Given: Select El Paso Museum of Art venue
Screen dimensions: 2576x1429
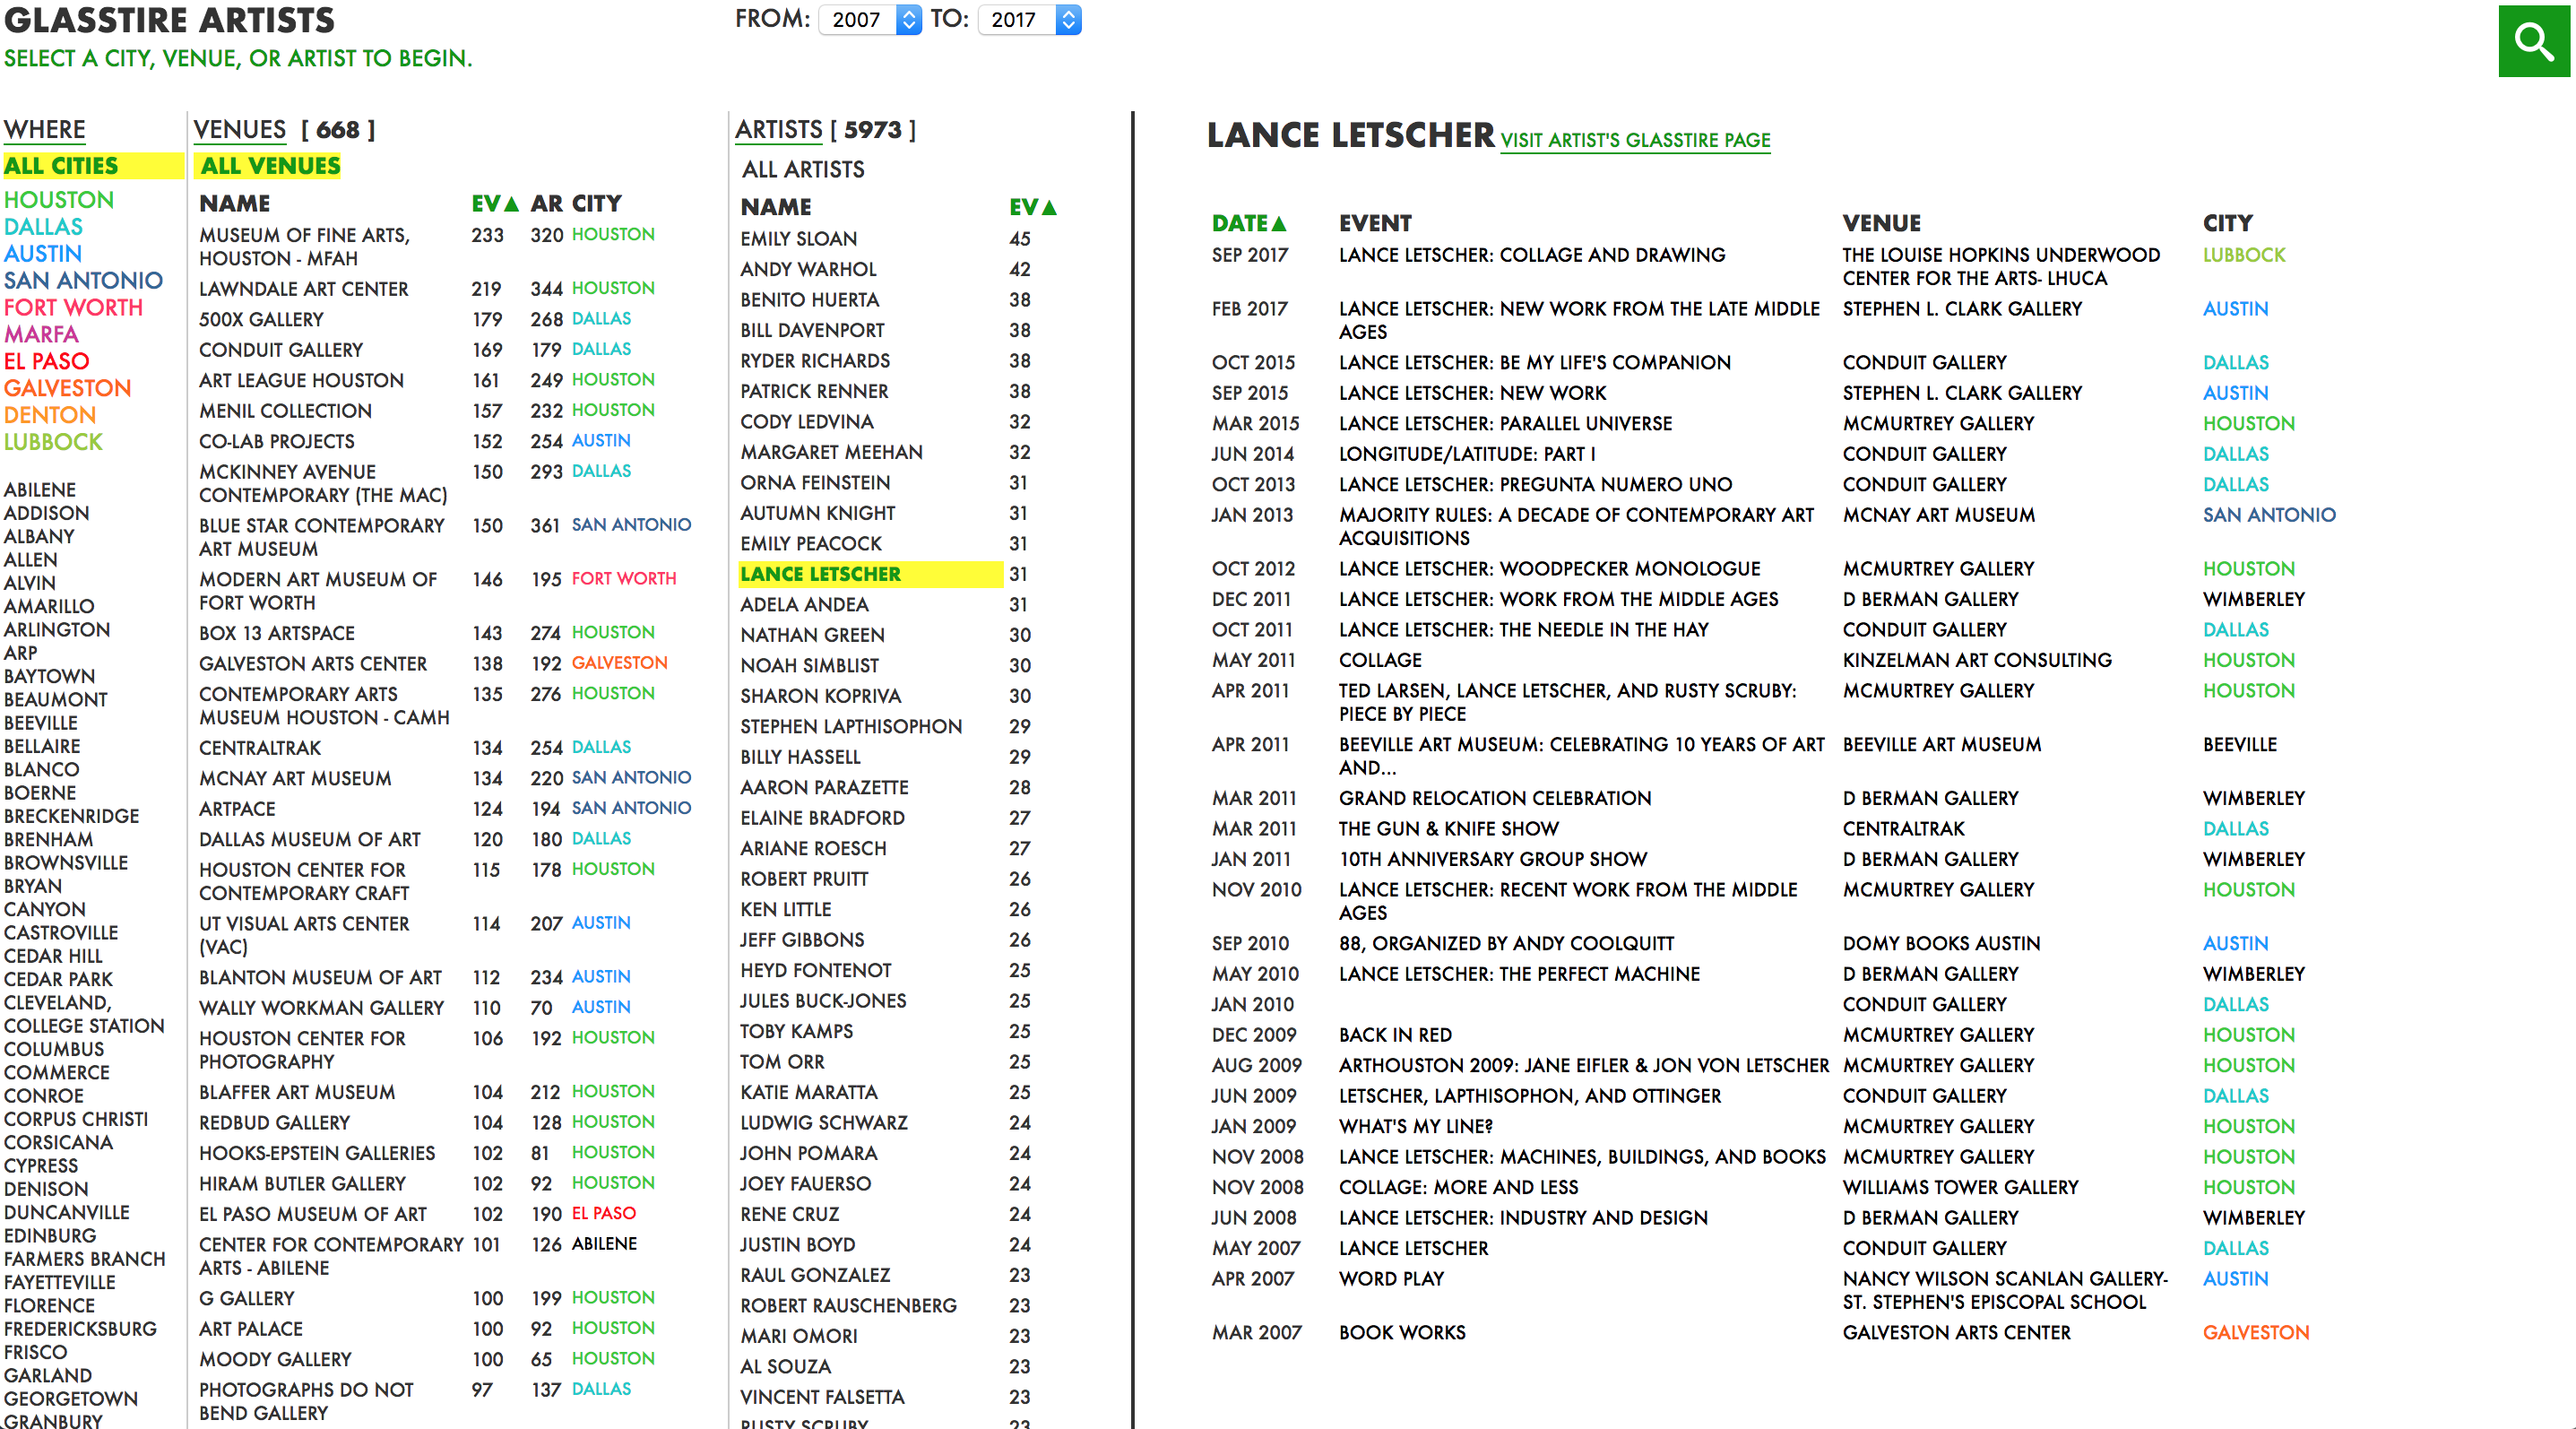Looking at the screenshot, I should (313, 1215).
